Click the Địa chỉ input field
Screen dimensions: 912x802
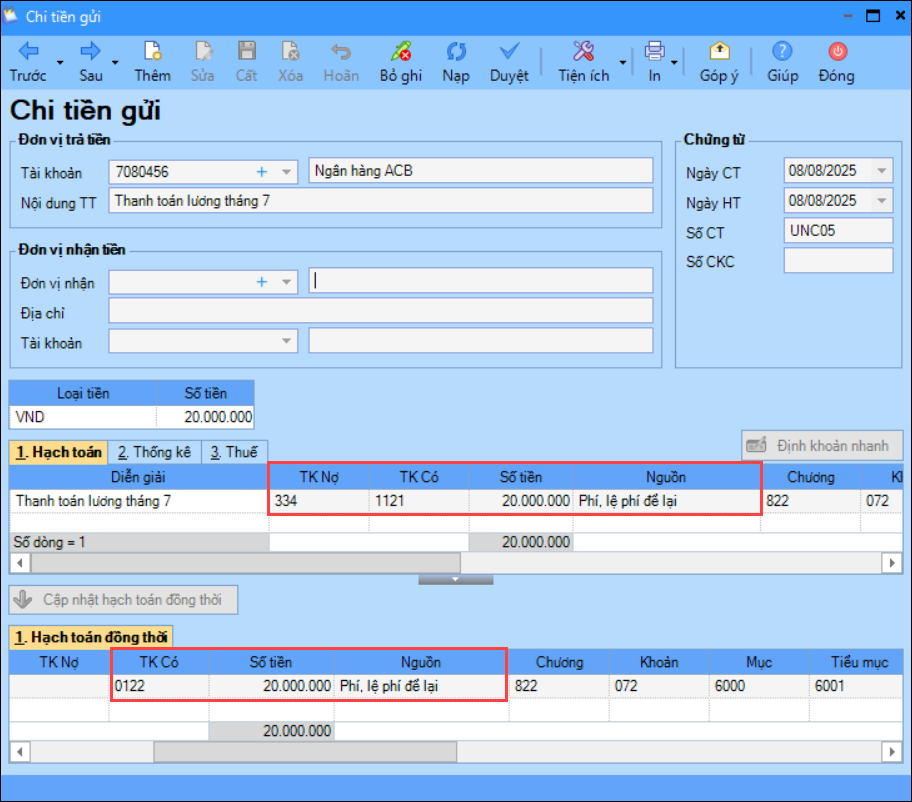(380, 311)
